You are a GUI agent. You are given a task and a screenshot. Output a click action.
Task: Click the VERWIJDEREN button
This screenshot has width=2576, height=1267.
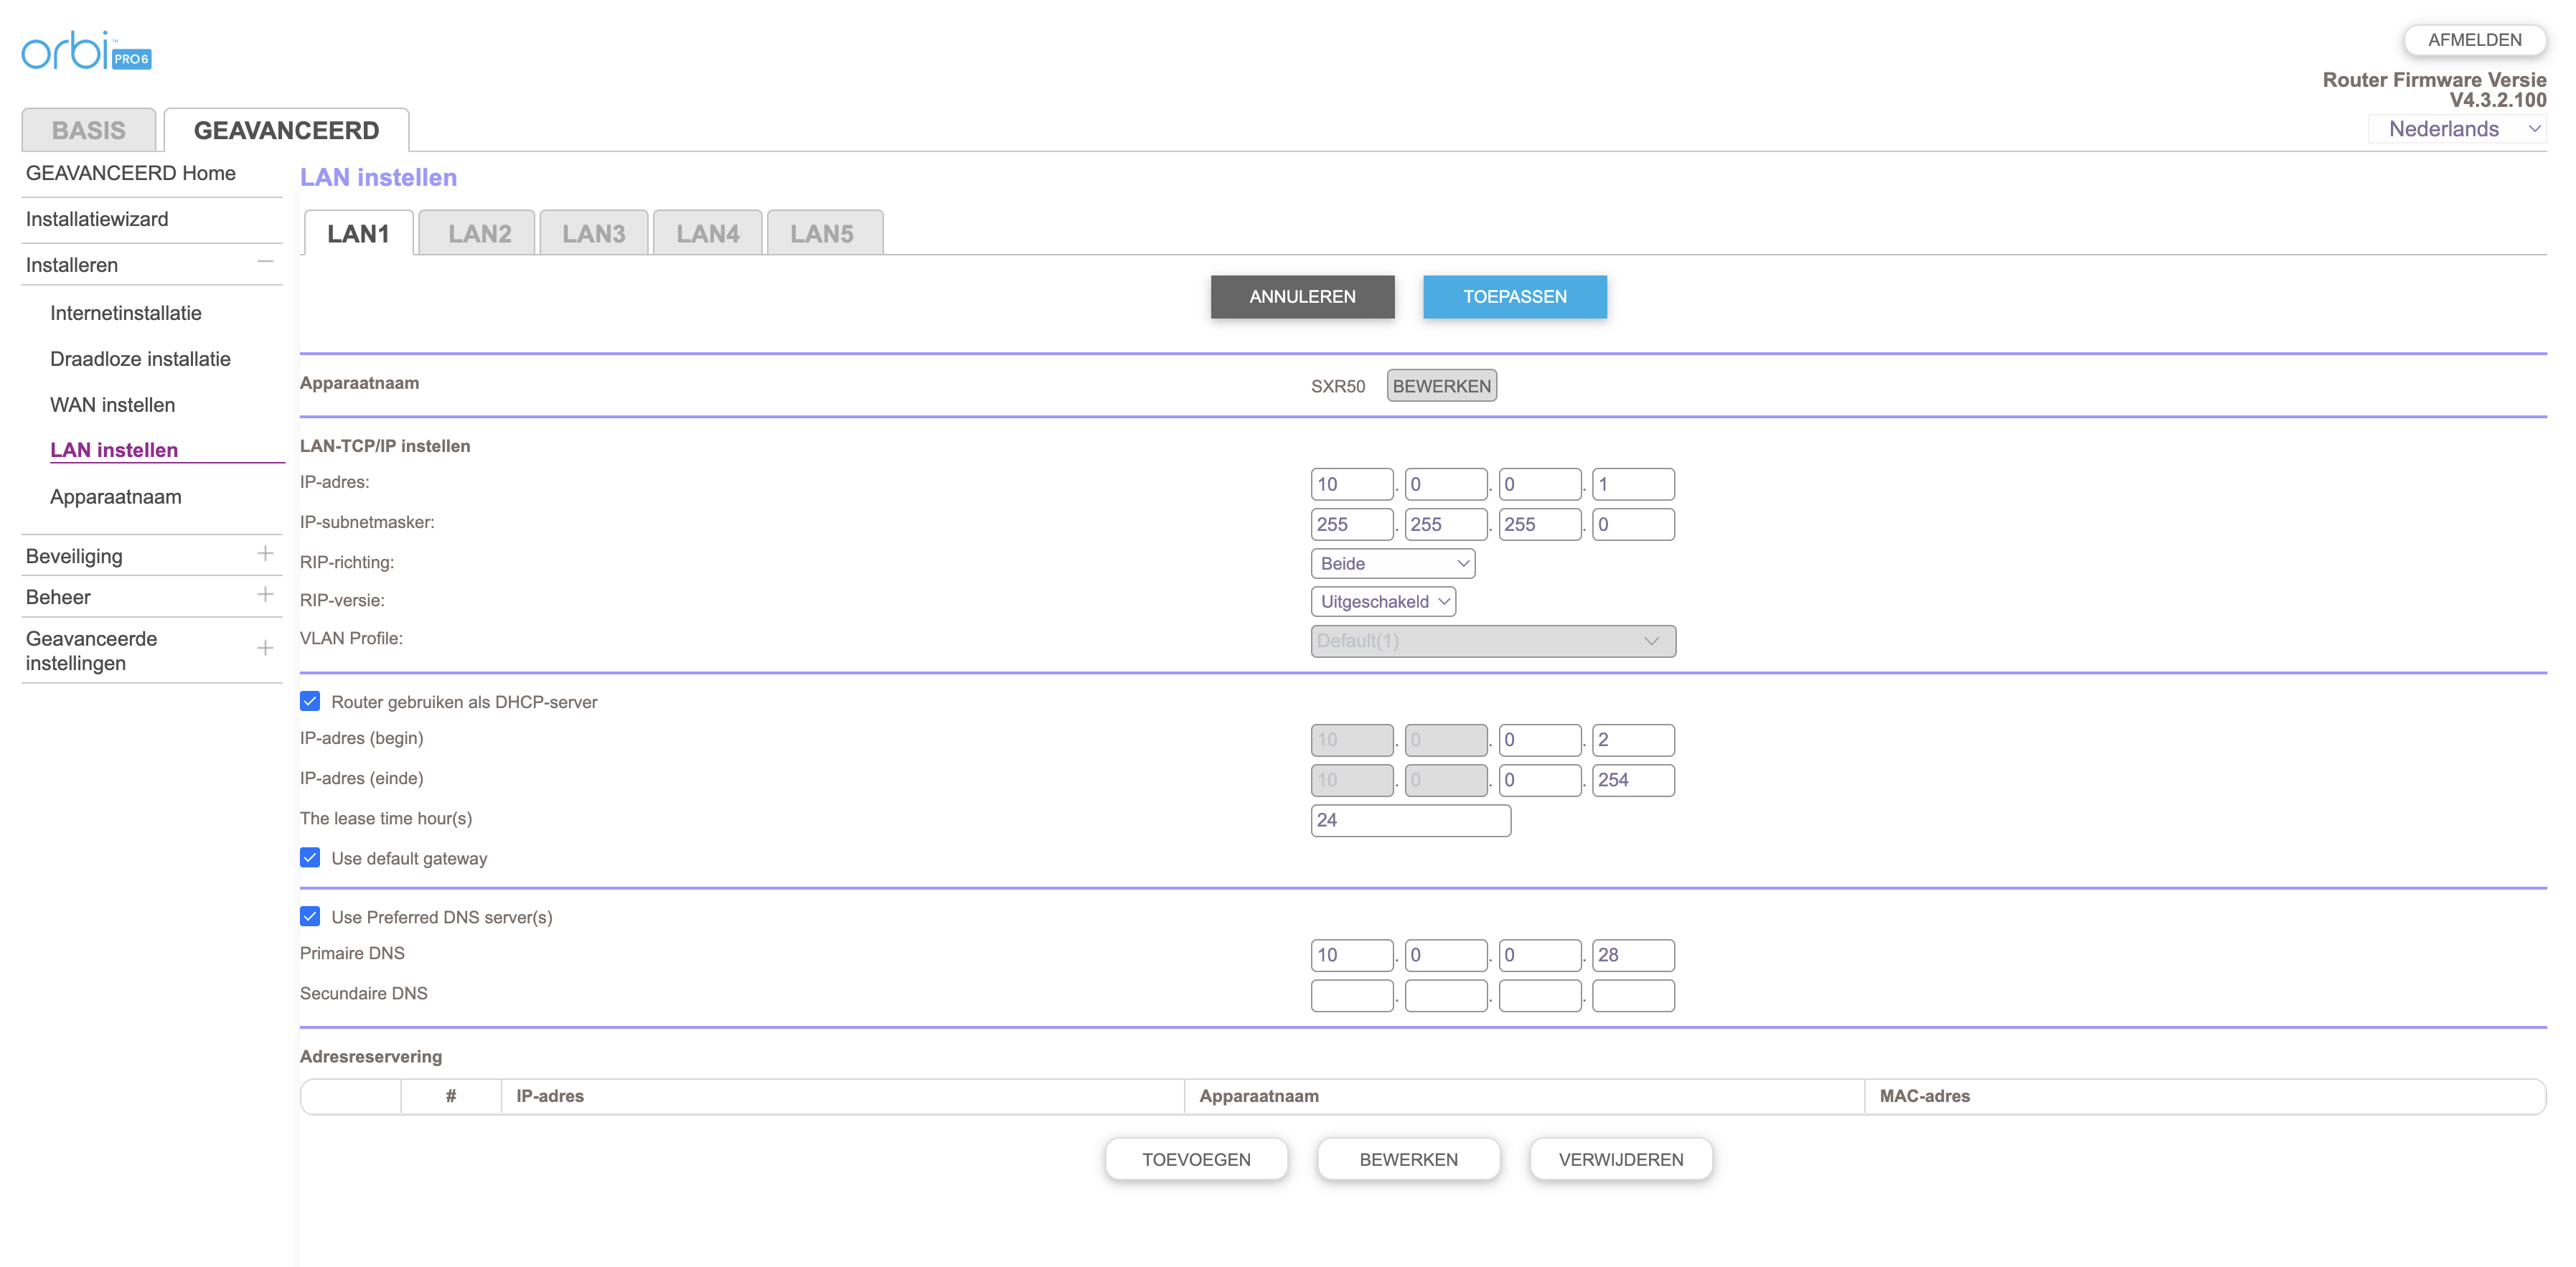pos(1621,1159)
